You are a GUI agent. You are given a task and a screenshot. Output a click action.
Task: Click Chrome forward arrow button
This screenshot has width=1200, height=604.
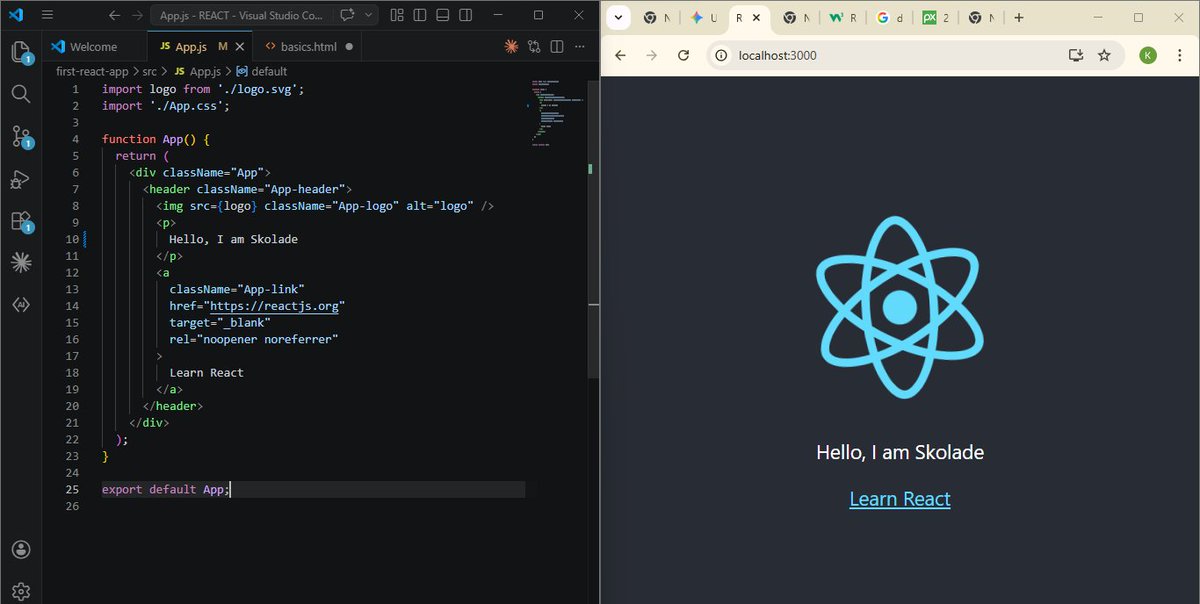652,55
